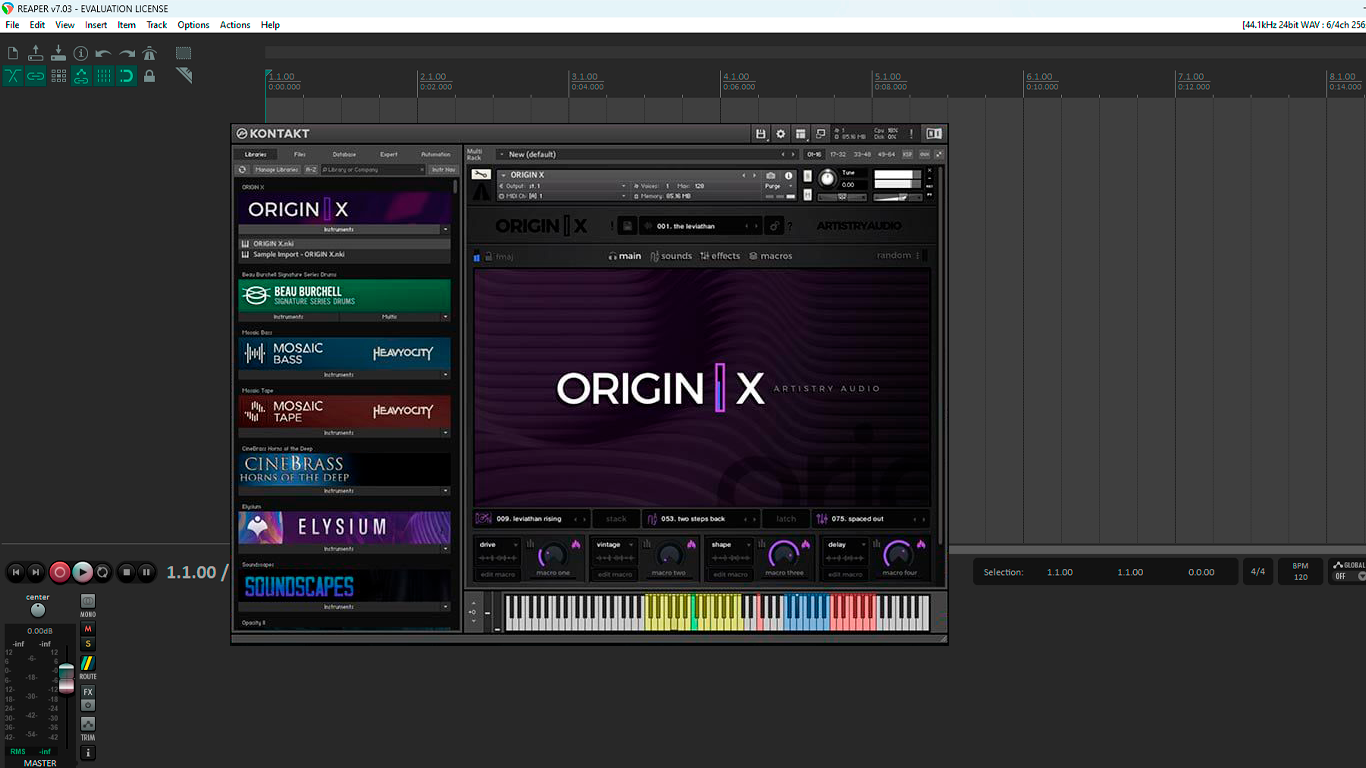Image resolution: width=1366 pixels, height=768 pixels.
Task: Click the Instr Nav button
Action: click(x=443, y=170)
